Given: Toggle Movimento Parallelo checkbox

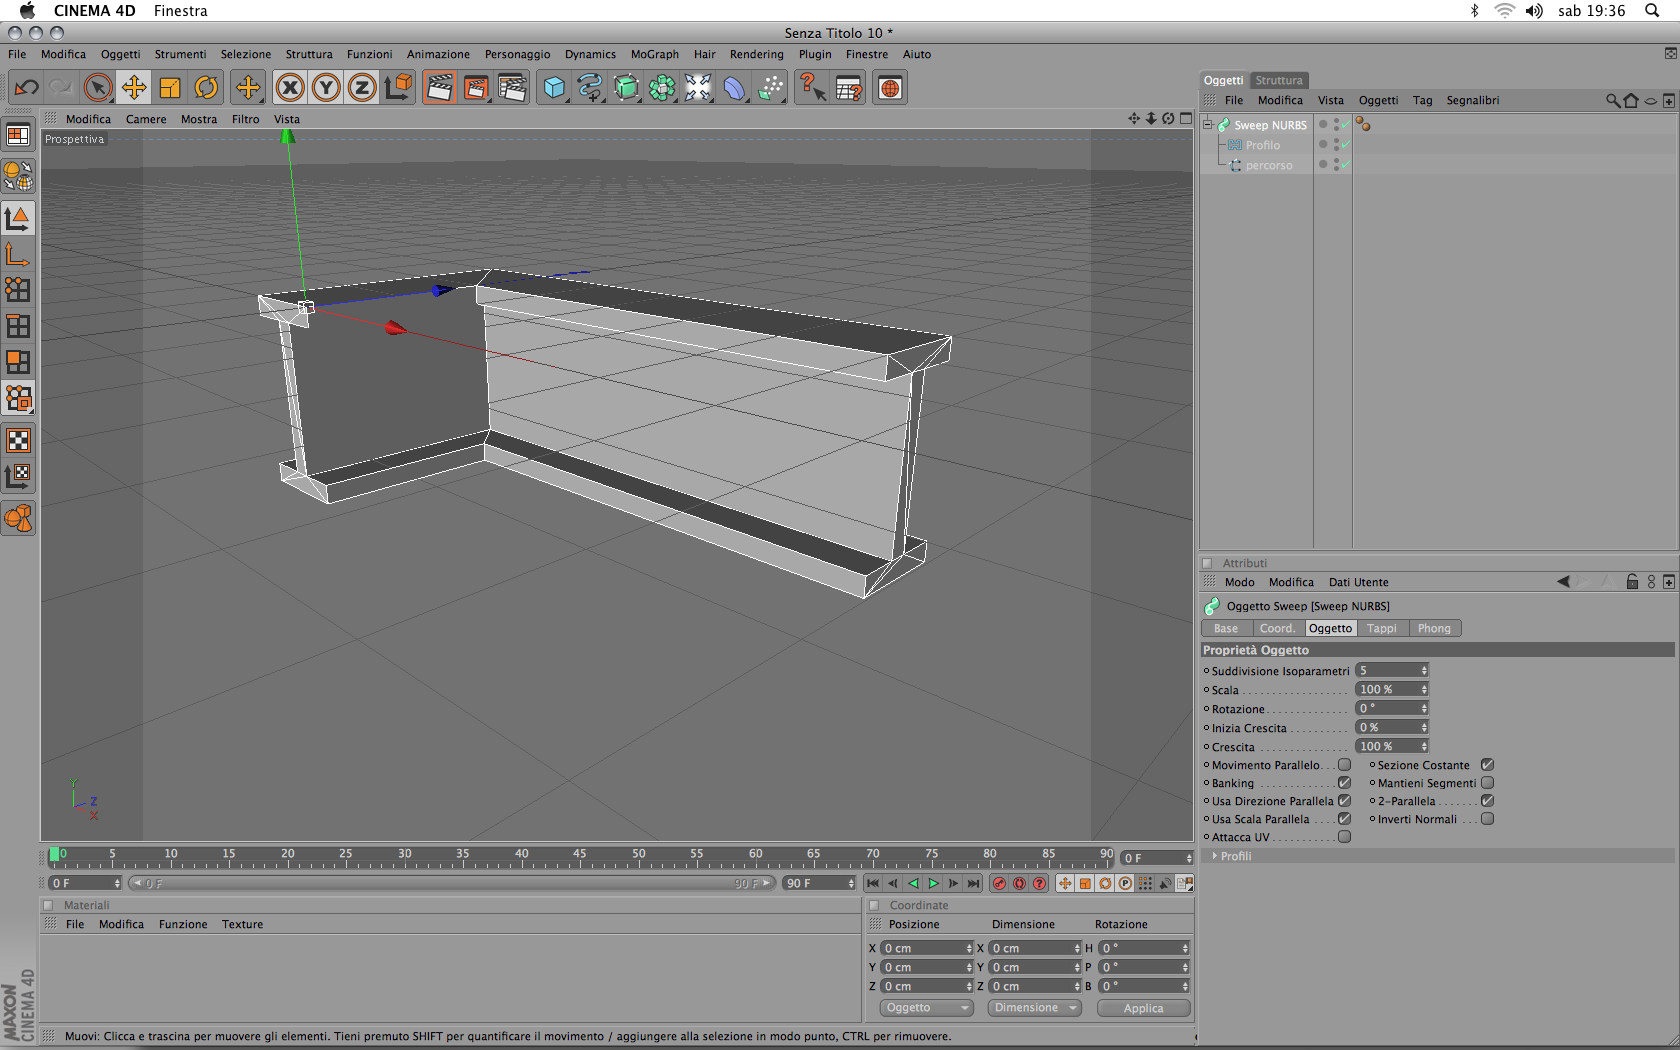Looking at the screenshot, I should [x=1344, y=765].
